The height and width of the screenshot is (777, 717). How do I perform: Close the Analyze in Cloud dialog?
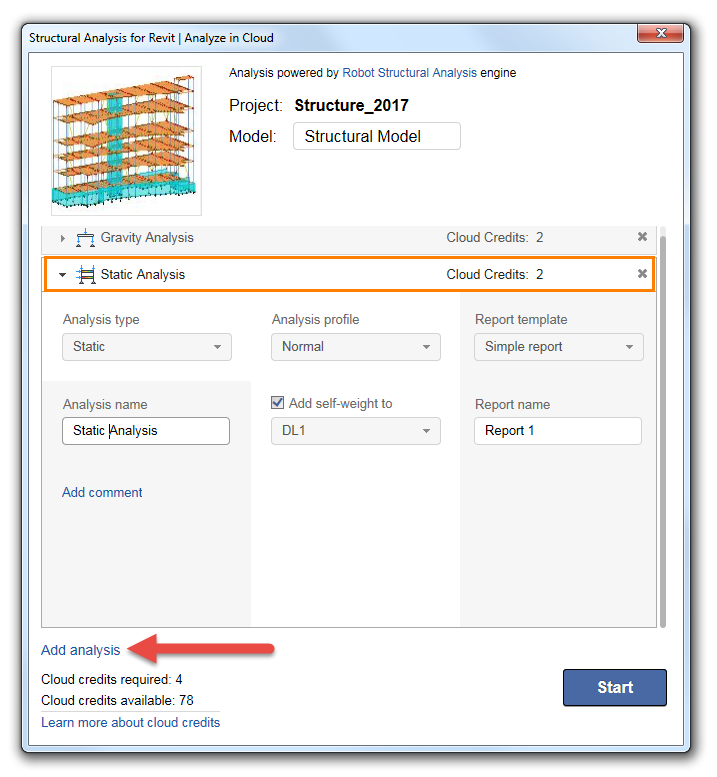pos(661,33)
